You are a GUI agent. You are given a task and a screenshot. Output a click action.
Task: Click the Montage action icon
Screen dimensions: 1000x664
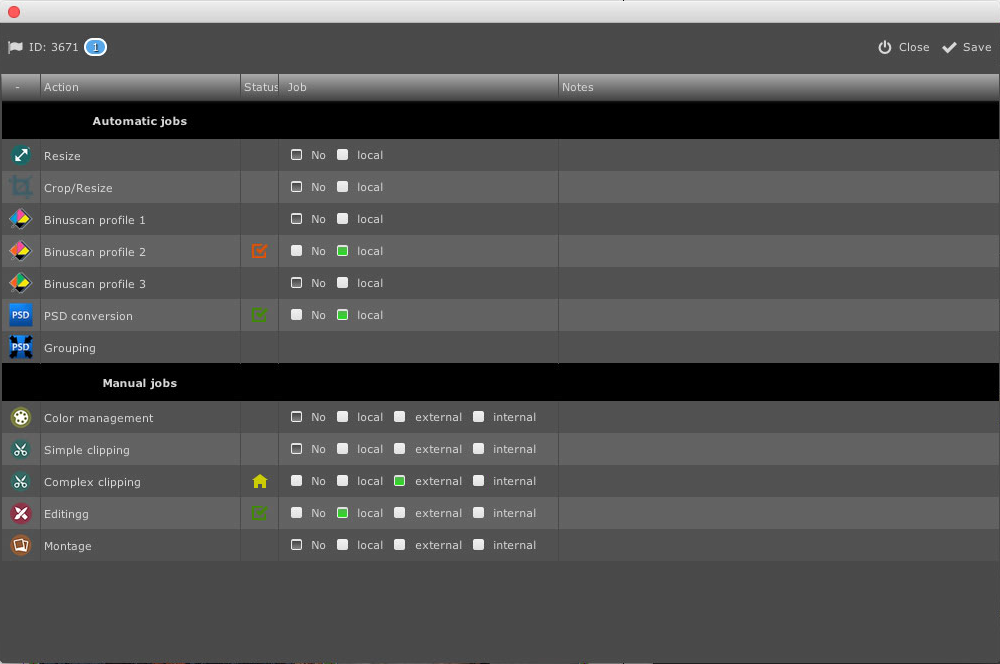click(x=21, y=545)
